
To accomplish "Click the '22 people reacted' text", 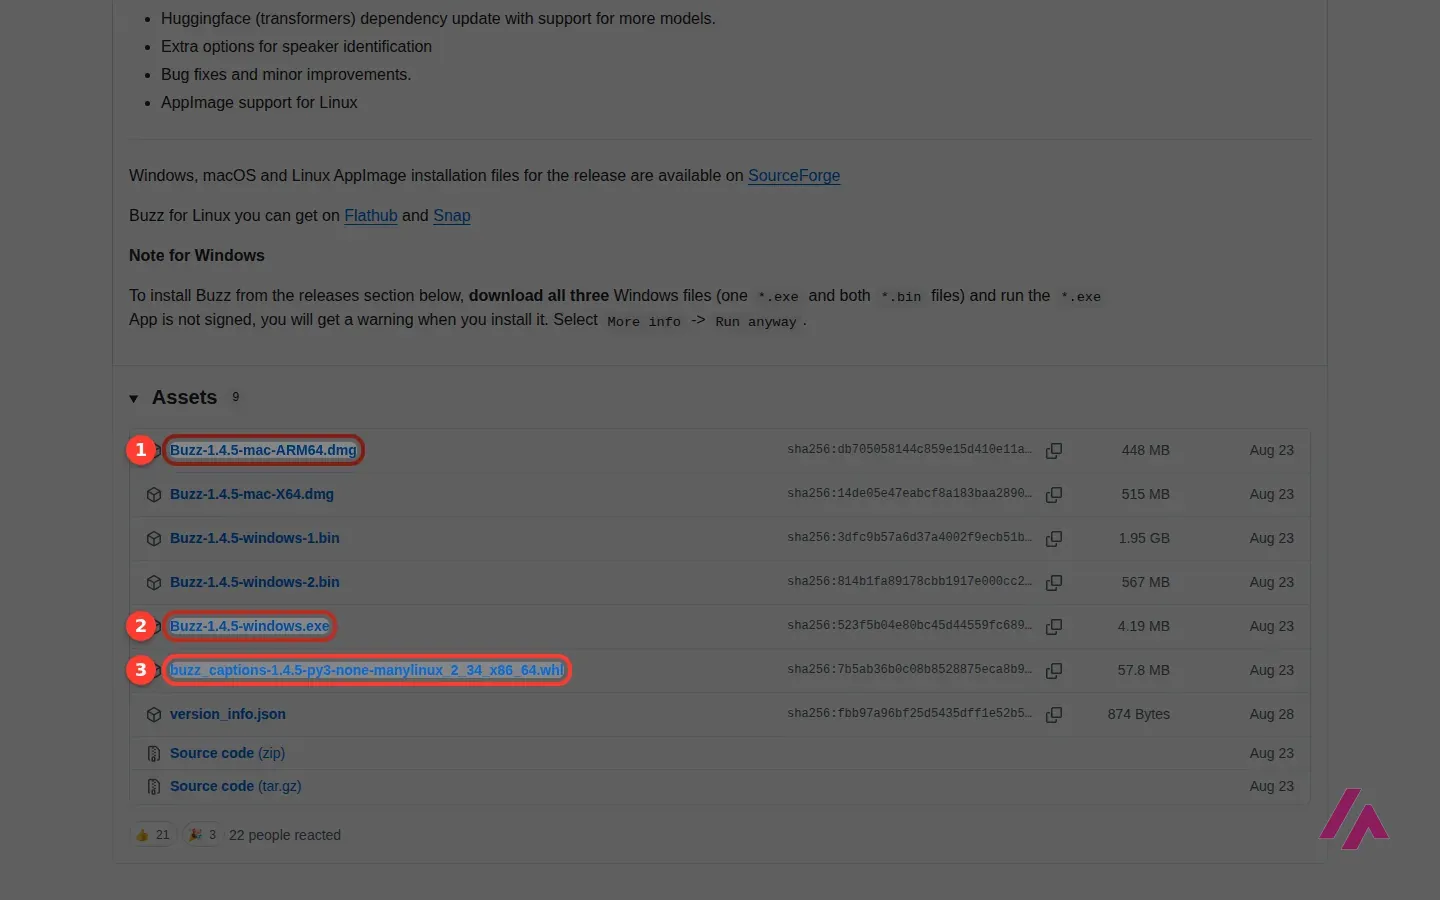I will point(285,835).
